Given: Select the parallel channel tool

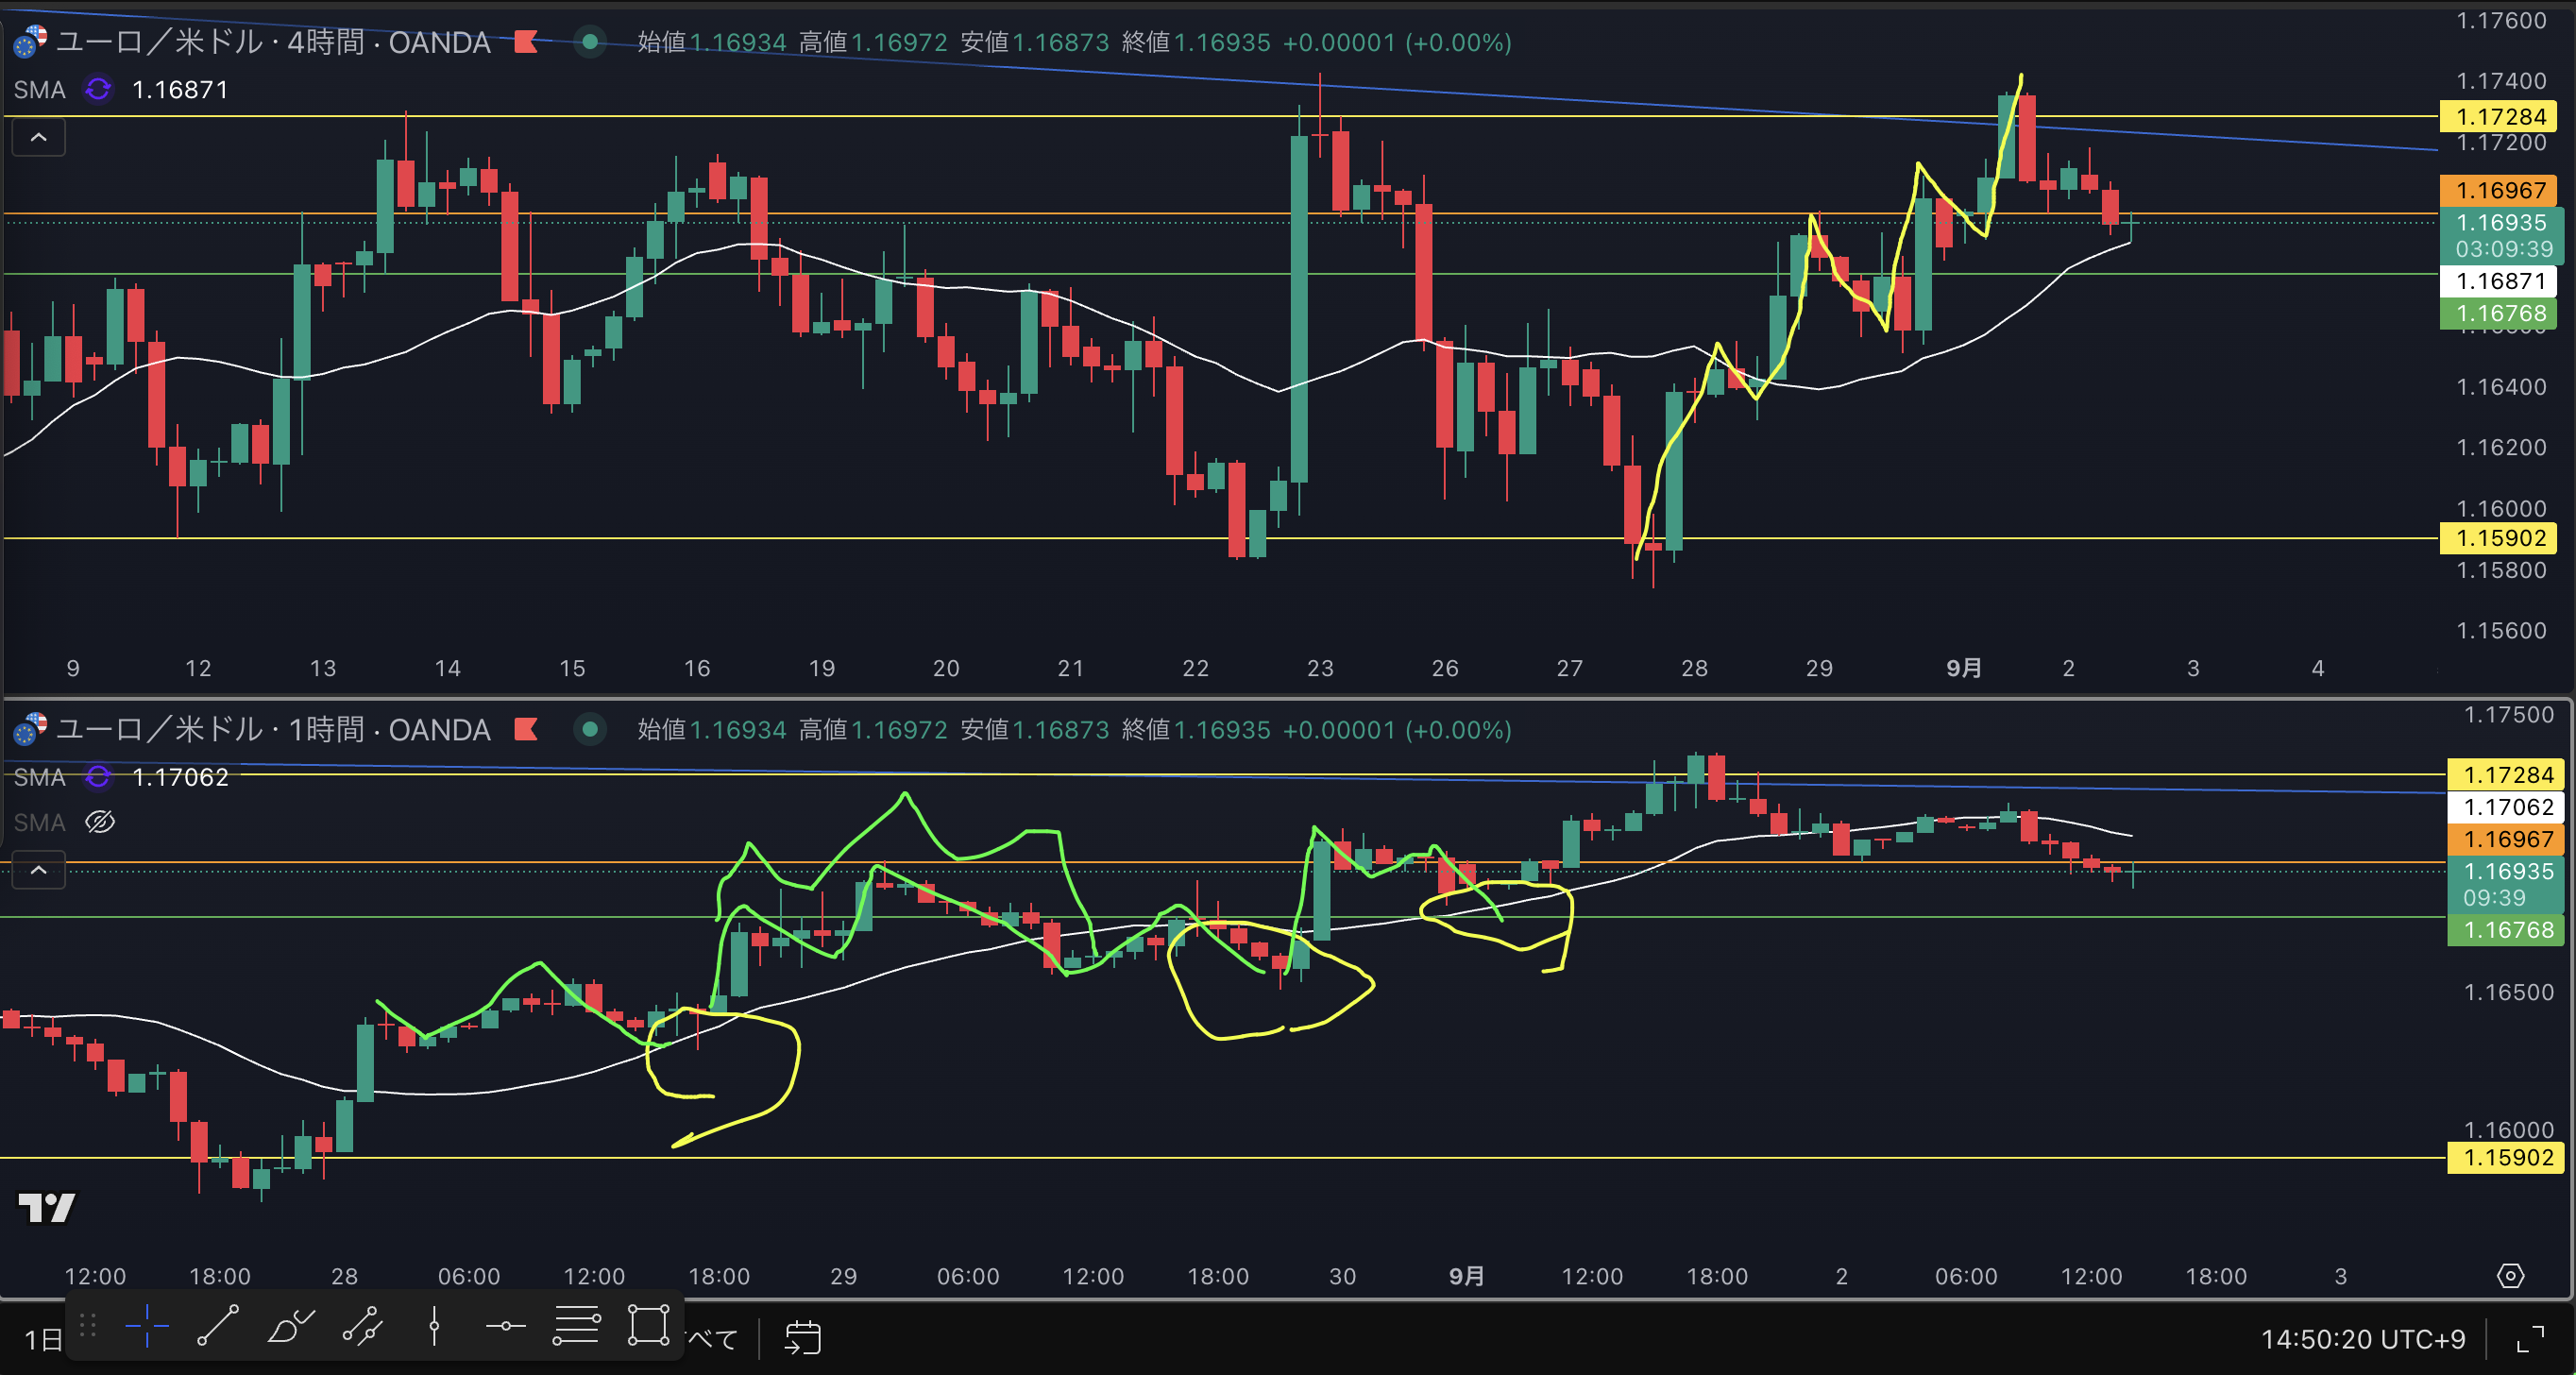Looking at the screenshot, I should (x=362, y=1327).
